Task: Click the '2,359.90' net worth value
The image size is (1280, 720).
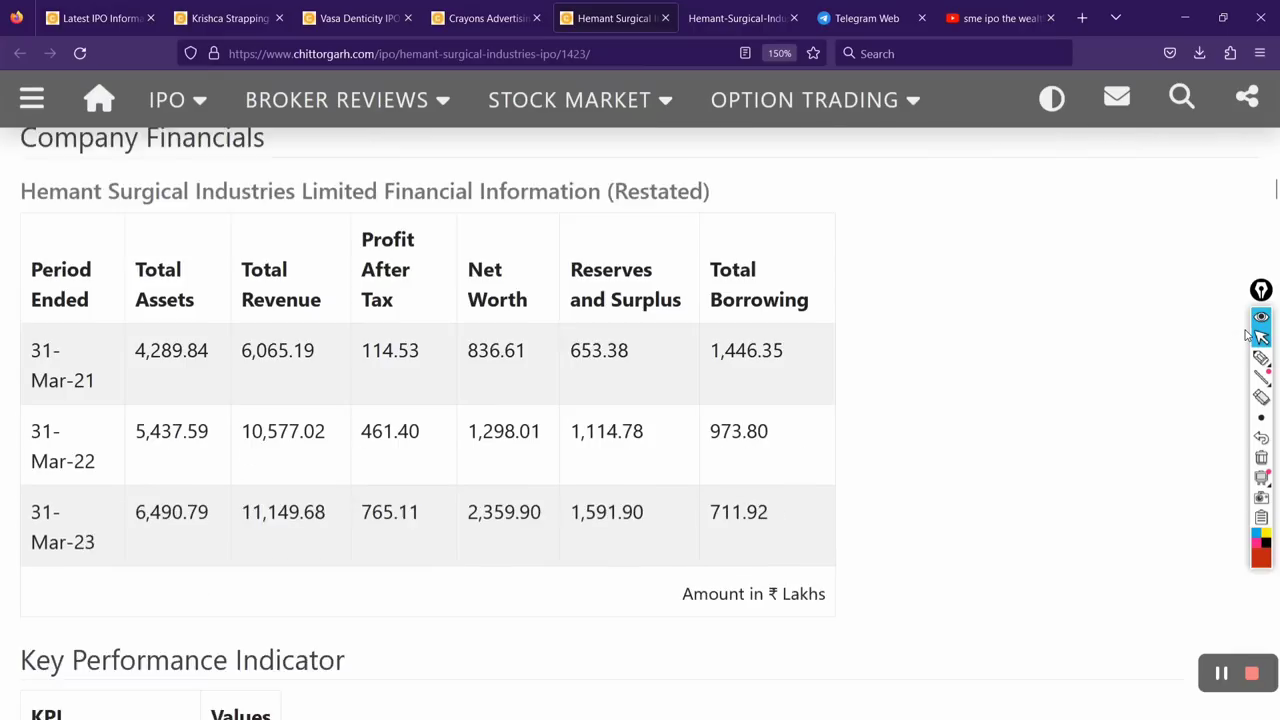Action: [x=504, y=512]
